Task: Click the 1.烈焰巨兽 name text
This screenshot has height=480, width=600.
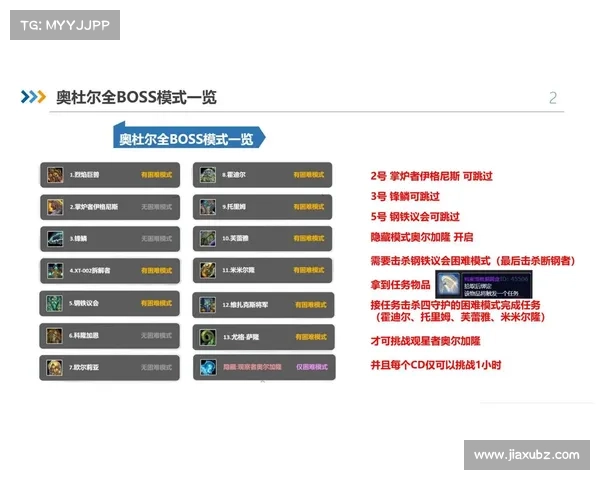Action: [x=84, y=175]
